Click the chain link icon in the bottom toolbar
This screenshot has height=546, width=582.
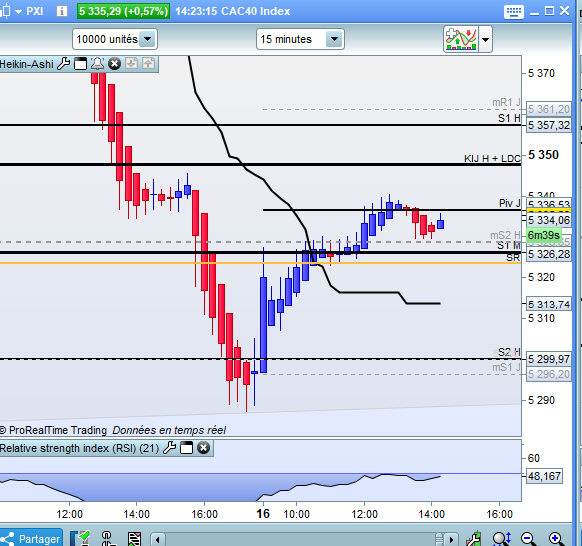(107, 538)
